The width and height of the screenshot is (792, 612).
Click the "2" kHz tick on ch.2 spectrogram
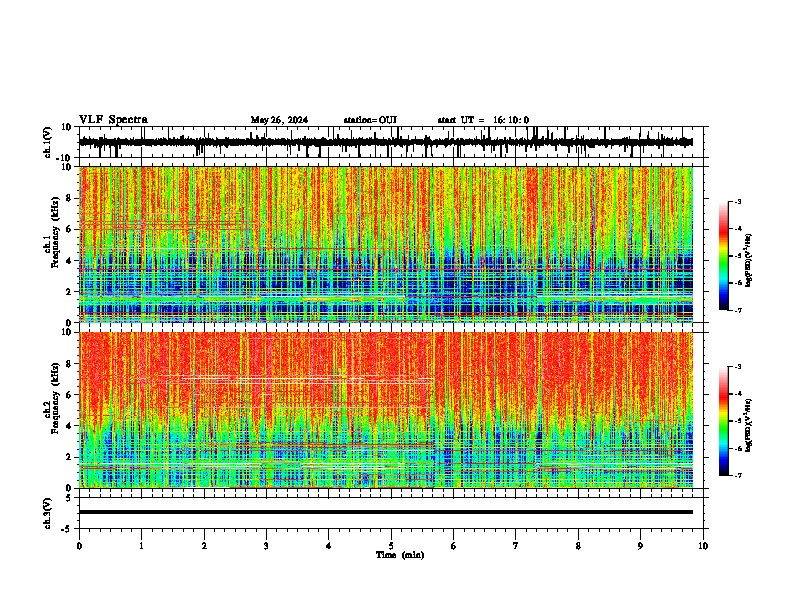(69, 457)
